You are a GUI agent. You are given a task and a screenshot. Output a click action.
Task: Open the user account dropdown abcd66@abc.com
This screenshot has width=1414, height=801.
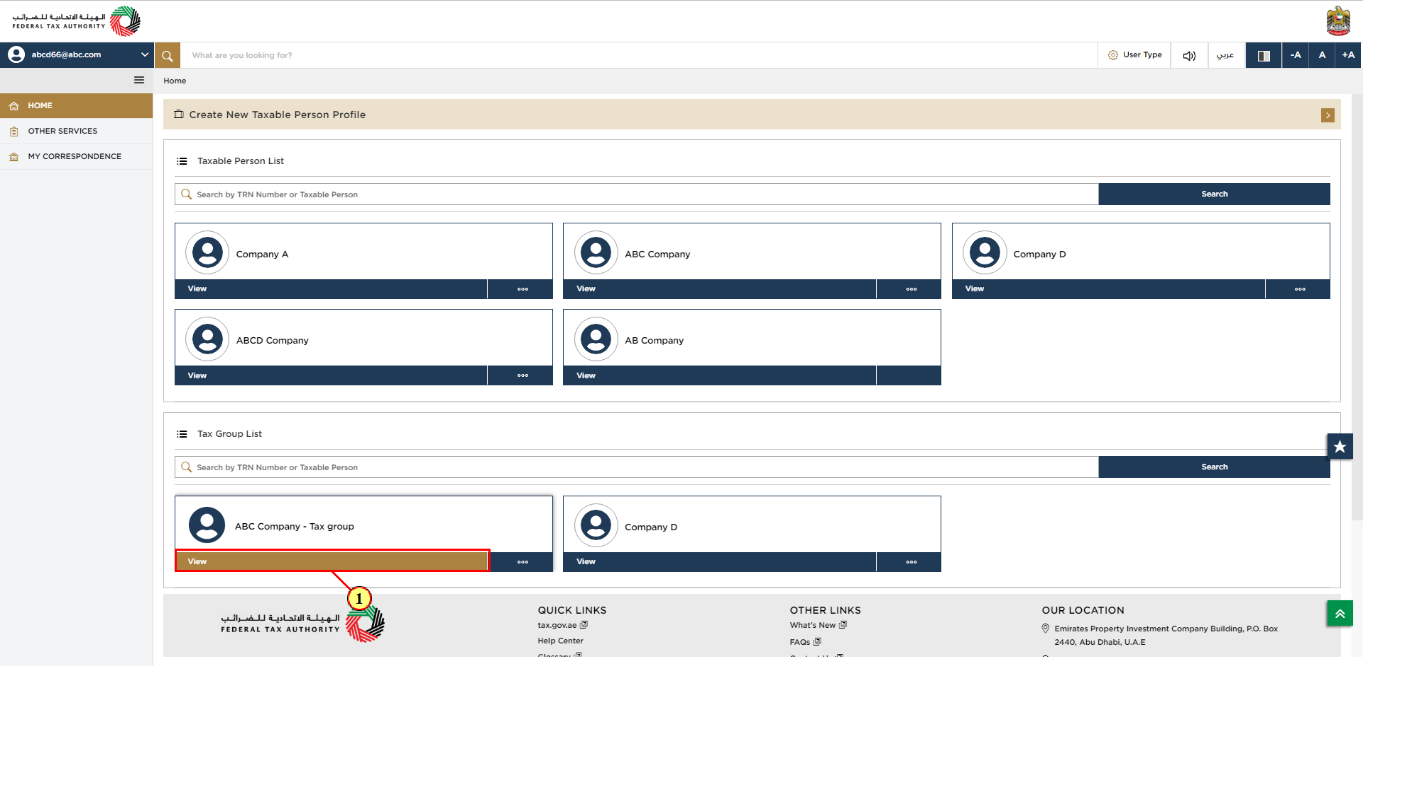tap(77, 55)
